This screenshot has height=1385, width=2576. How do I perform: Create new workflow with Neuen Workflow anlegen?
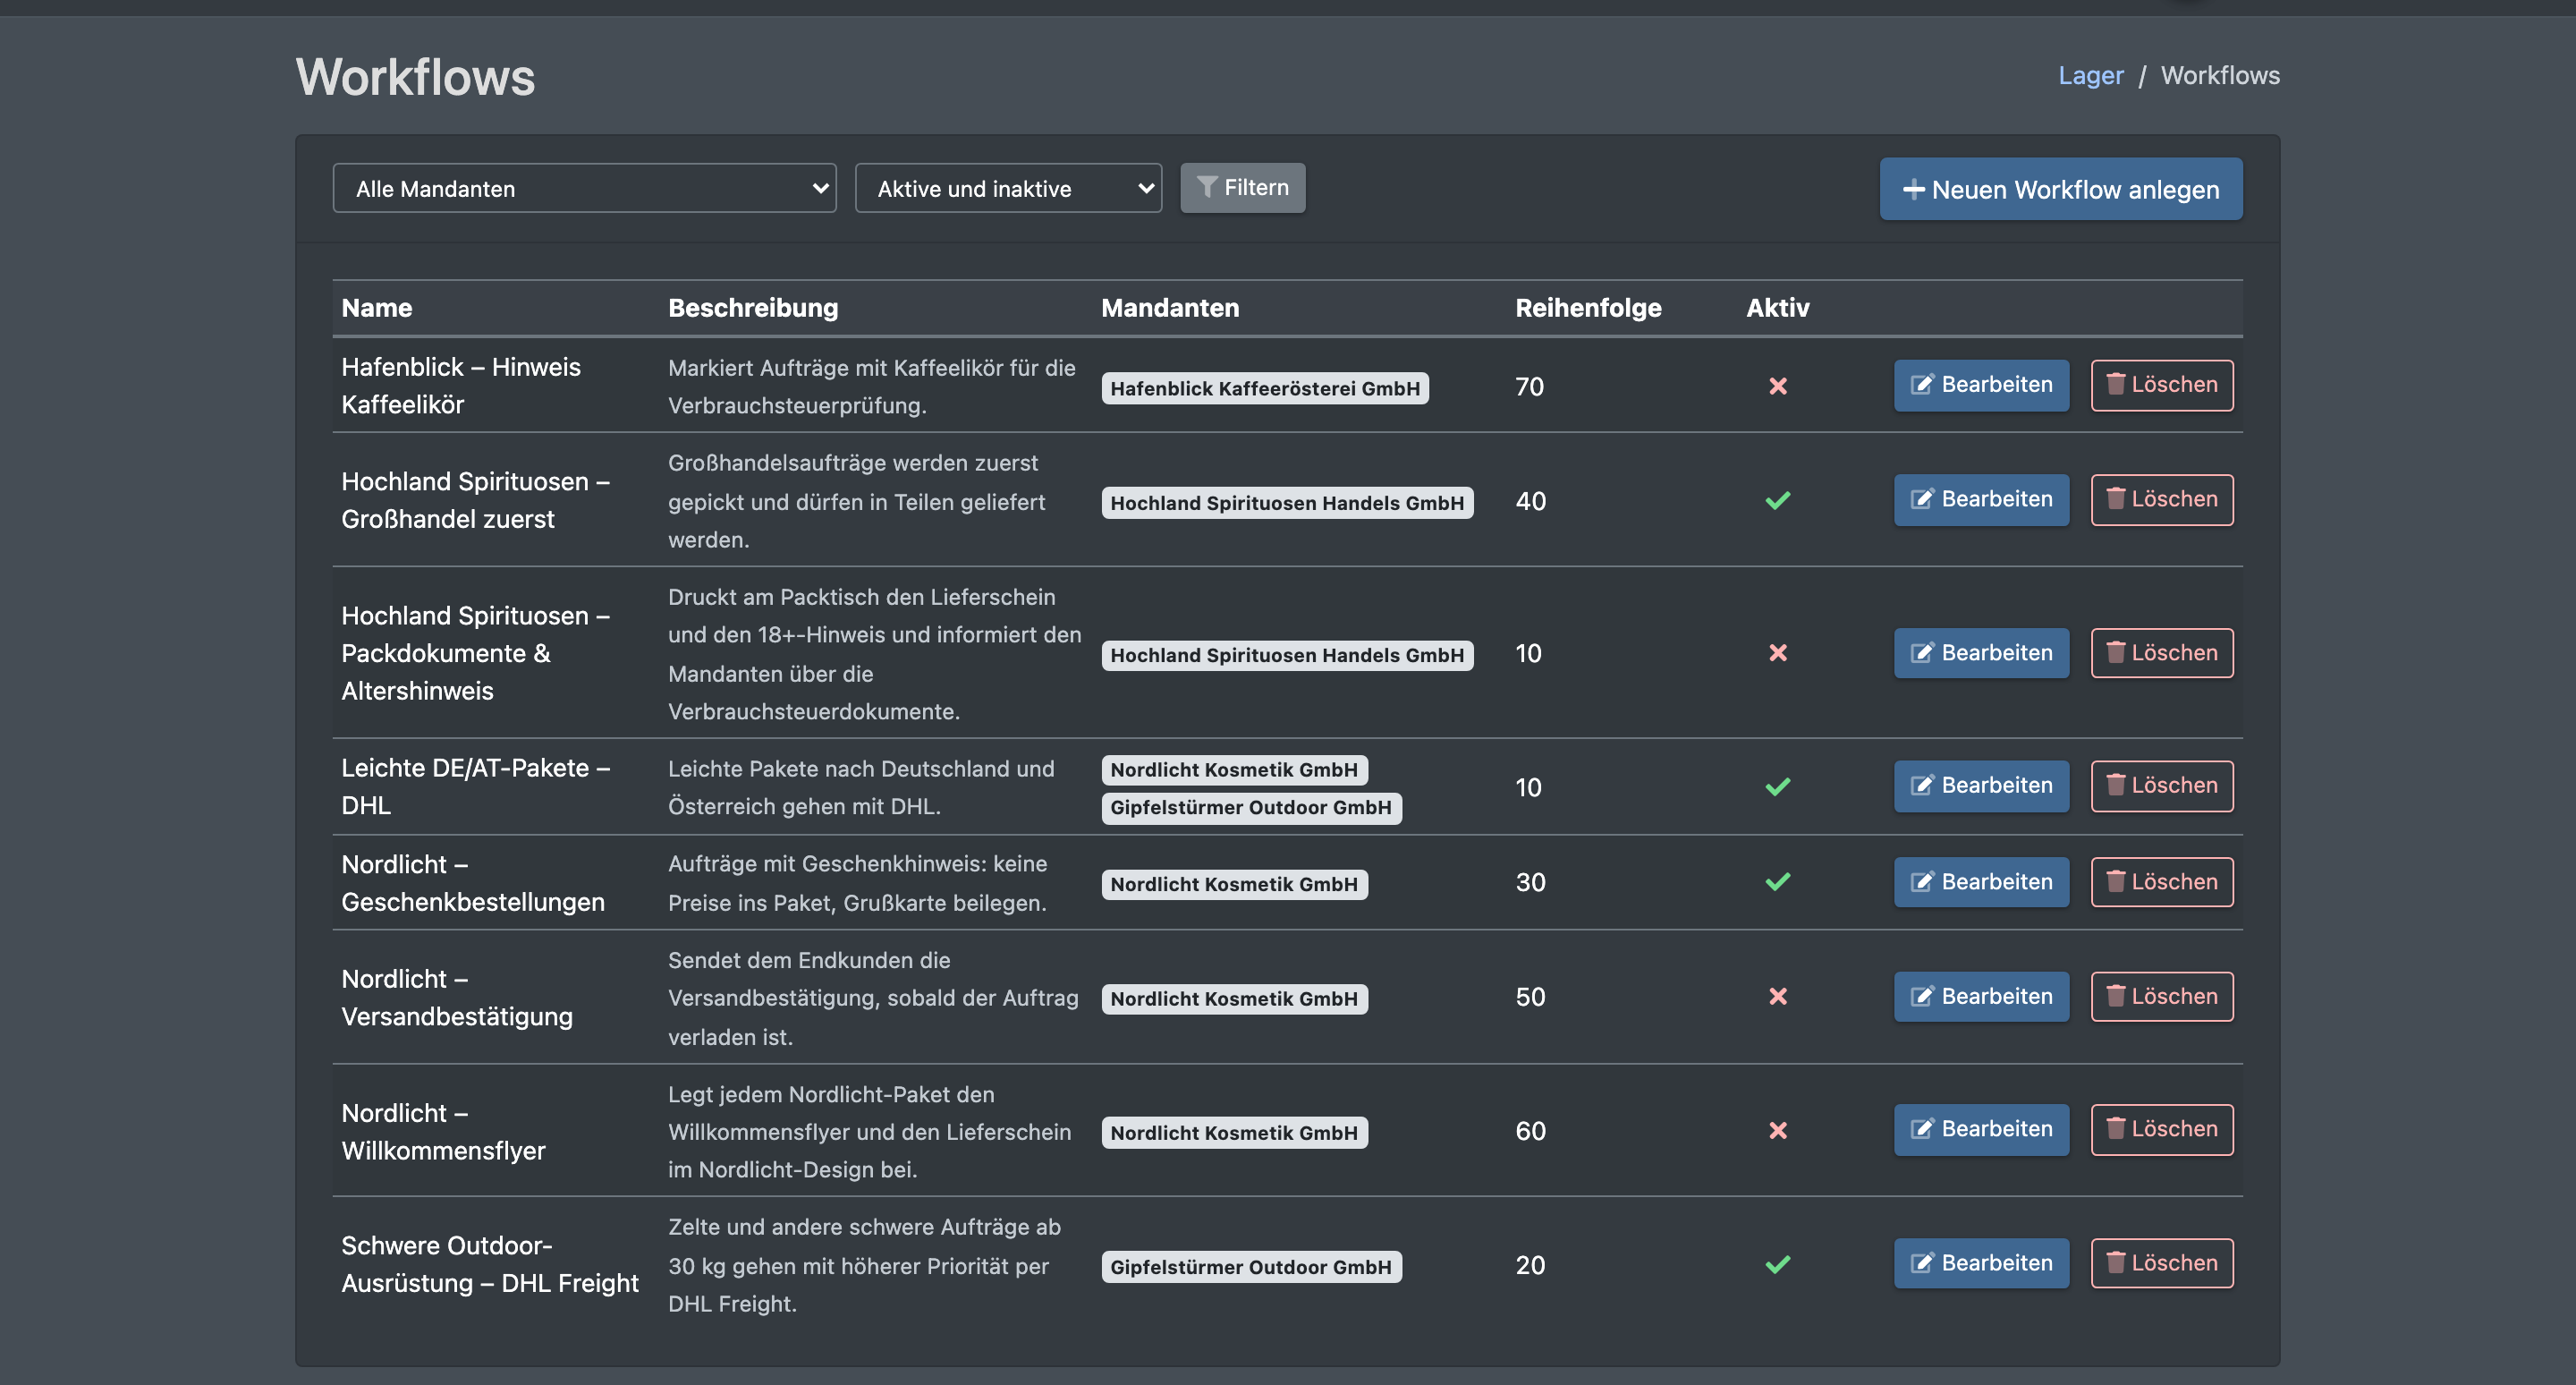[2060, 189]
